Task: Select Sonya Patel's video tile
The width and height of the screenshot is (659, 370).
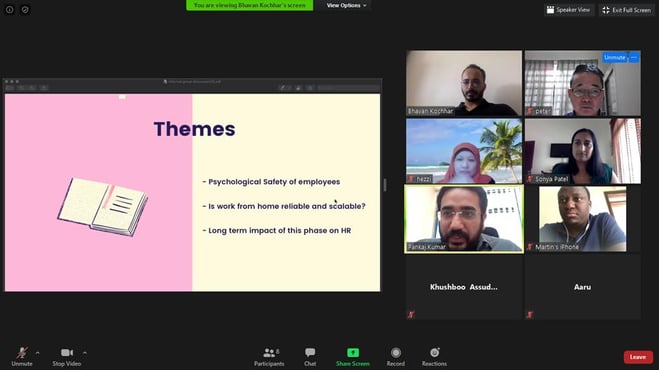Action: (x=583, y=151)
